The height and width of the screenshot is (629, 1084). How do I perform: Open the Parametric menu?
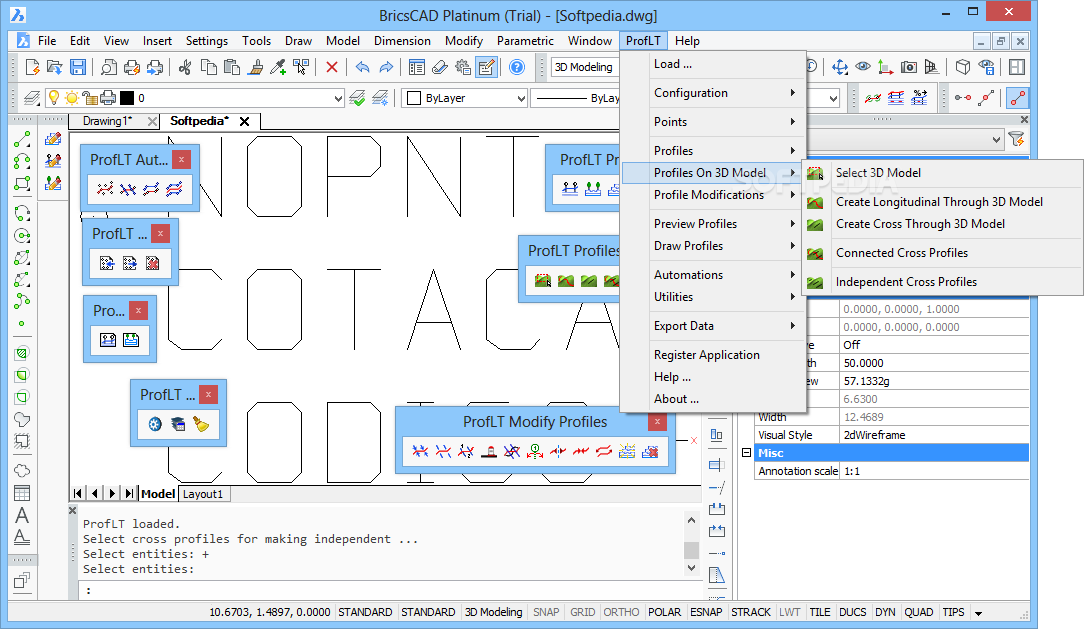[525, 41]
